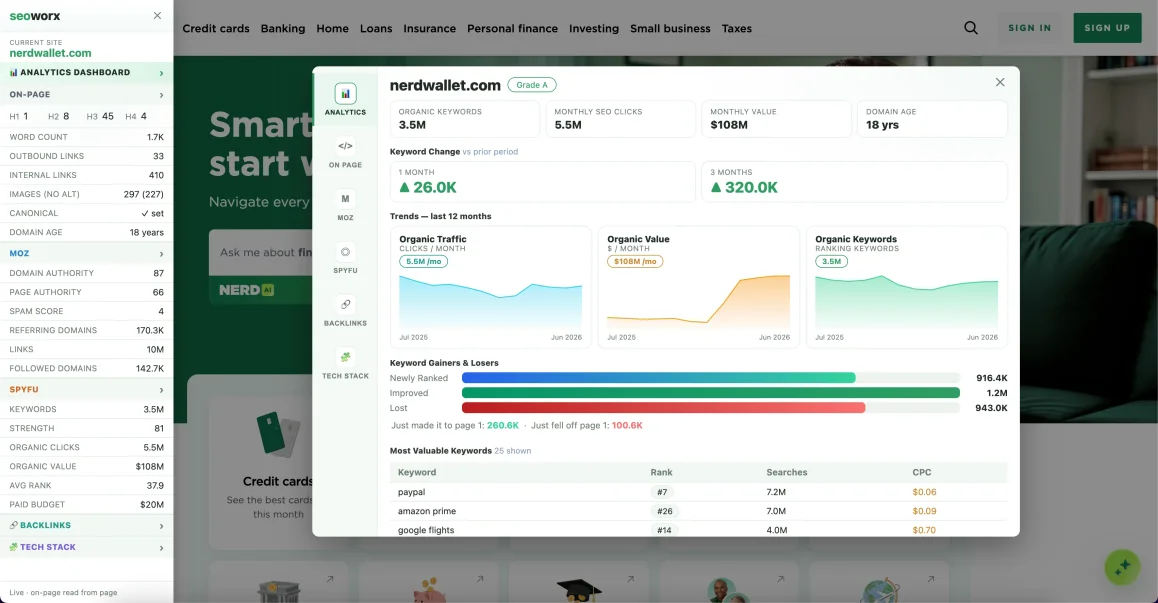Click the 1 Month 26.0K keyword change card
Screen dimensions: 1158x603
(542, 182)
